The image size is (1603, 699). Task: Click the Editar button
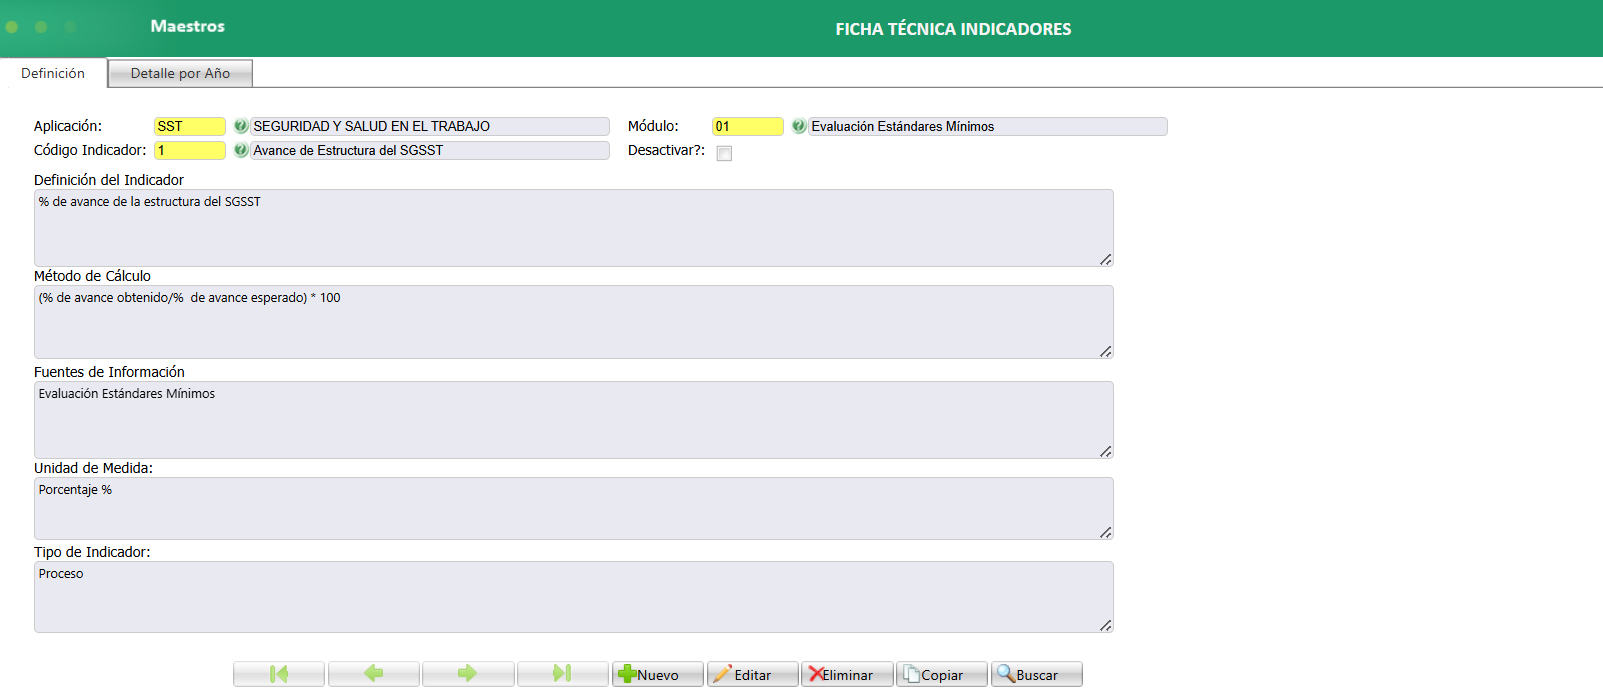tap(753, 674)
